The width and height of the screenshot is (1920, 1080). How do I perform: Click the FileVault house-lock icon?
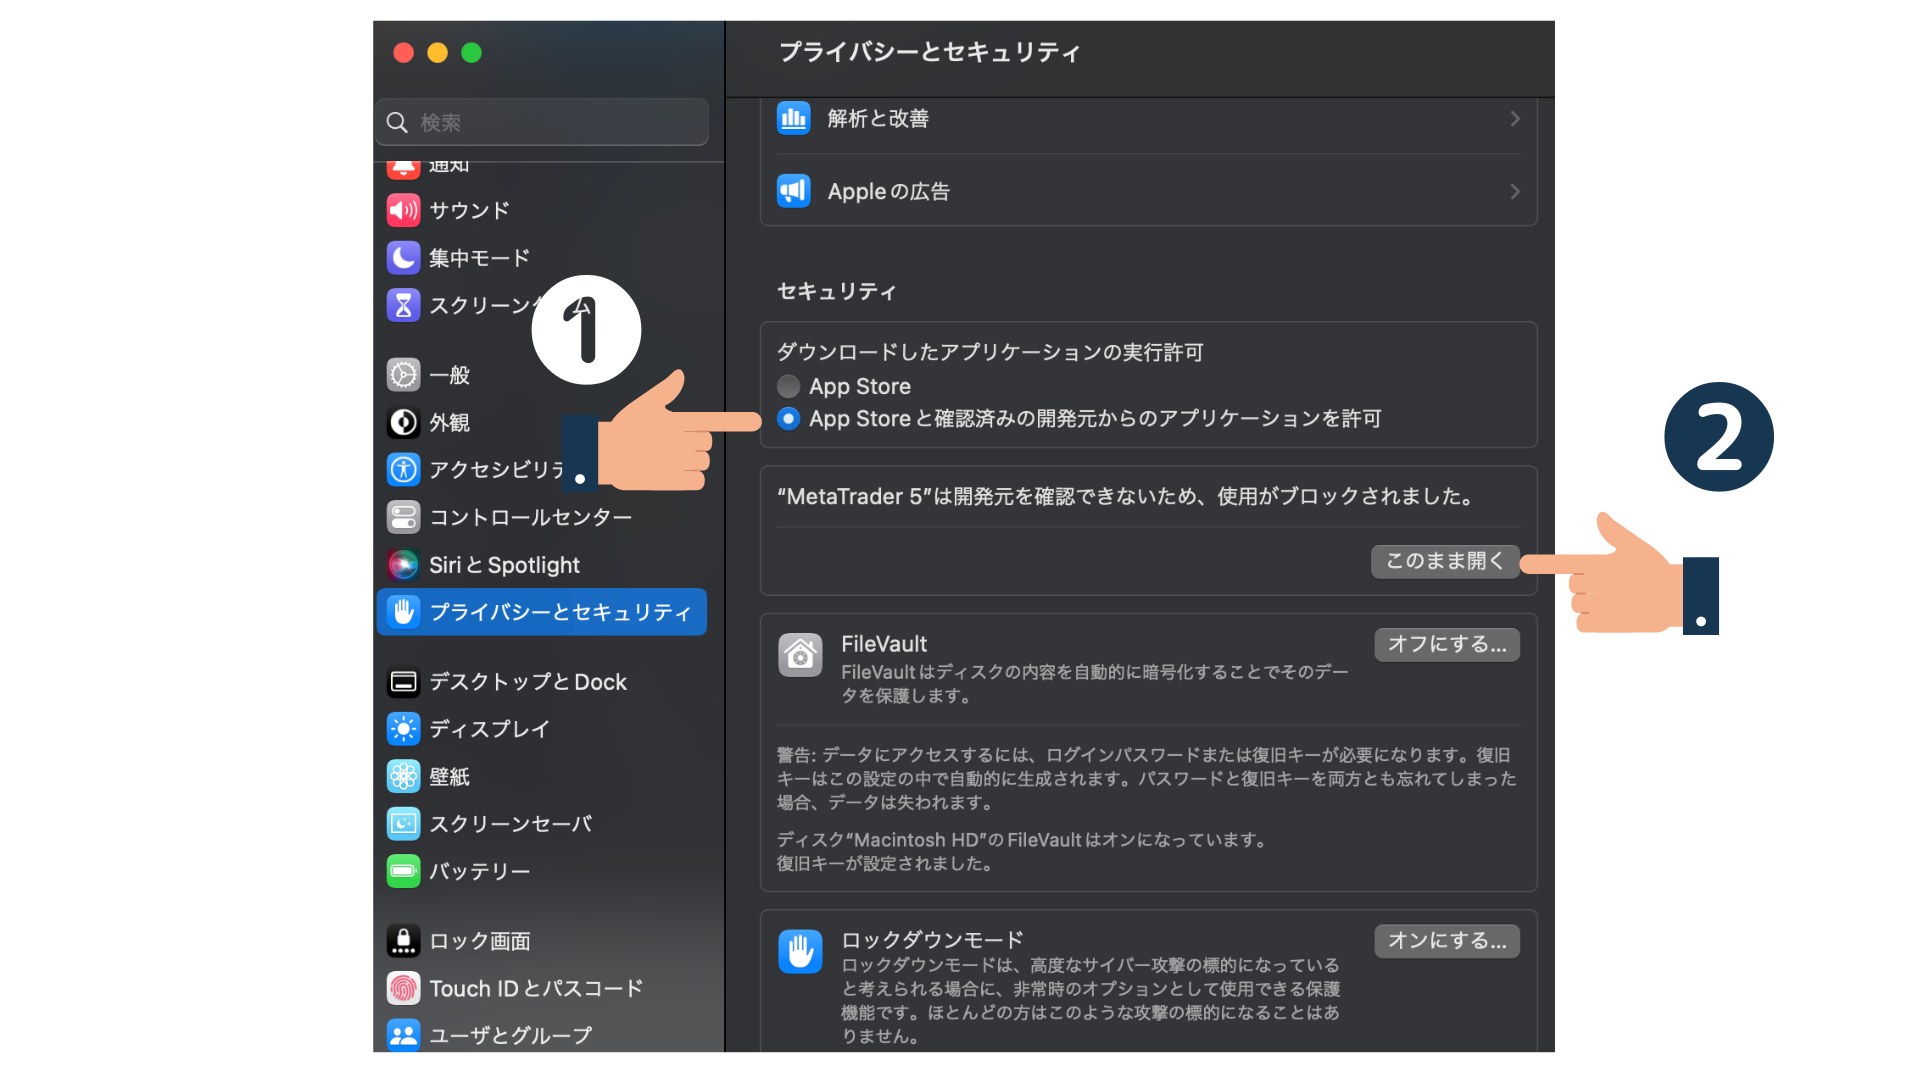[x=800, y=655]
